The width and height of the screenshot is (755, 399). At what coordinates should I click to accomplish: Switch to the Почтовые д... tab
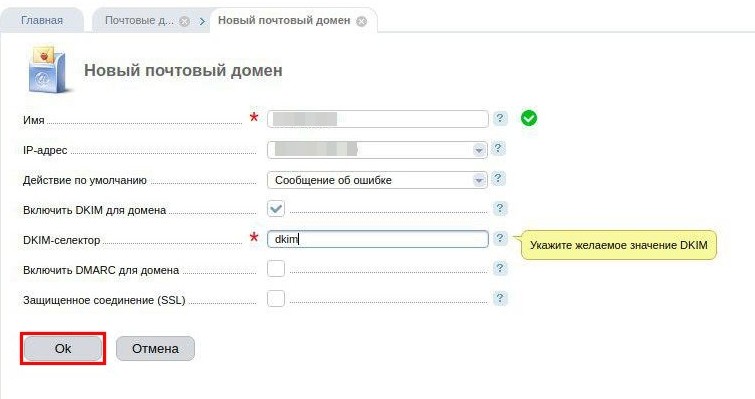click(140, 20)
